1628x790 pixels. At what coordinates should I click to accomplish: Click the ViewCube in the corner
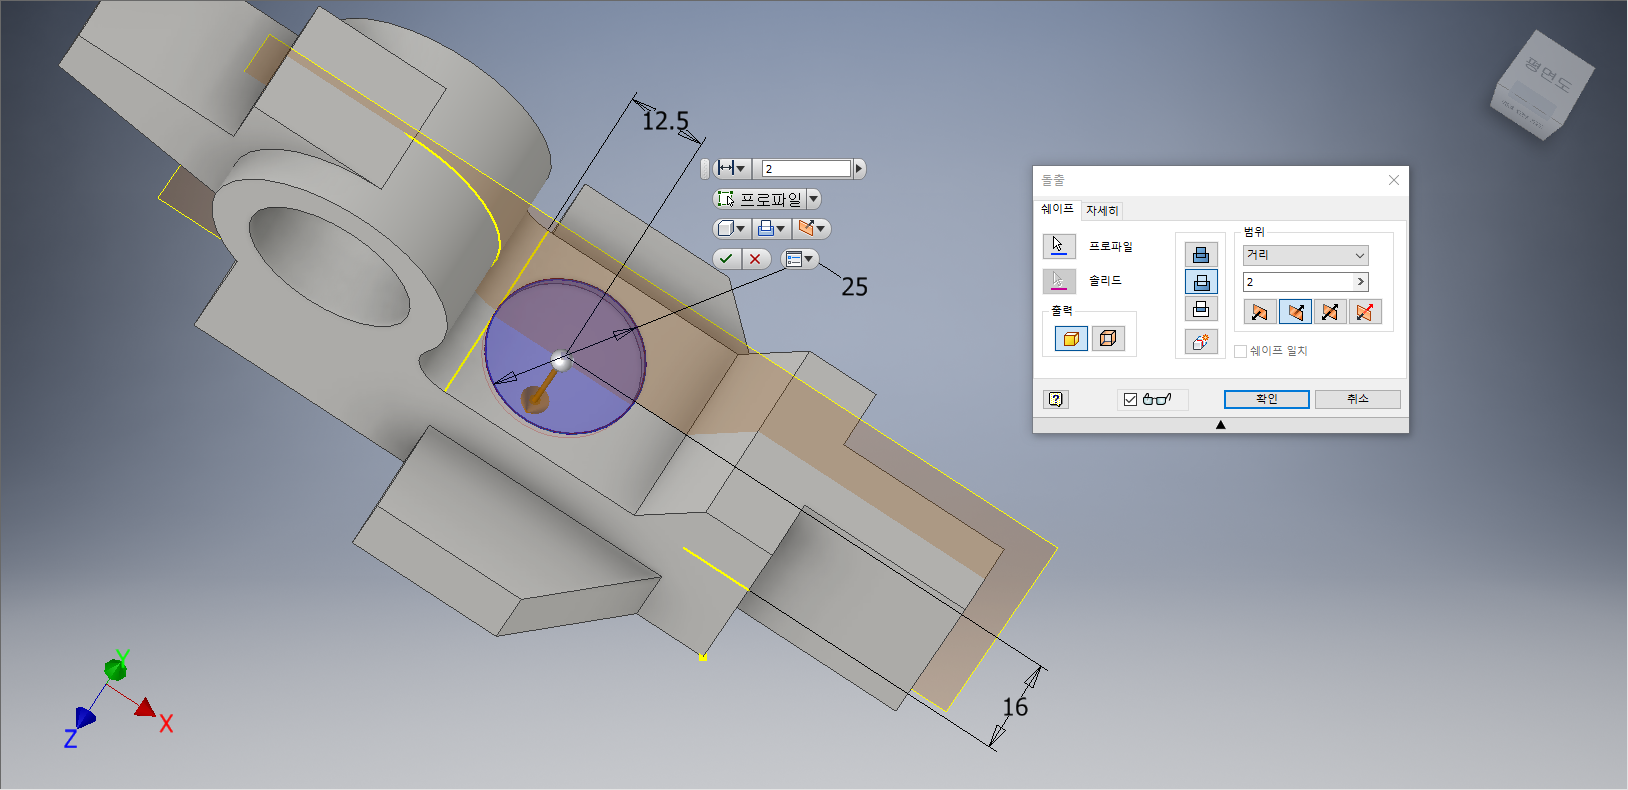click(1542, 86)
